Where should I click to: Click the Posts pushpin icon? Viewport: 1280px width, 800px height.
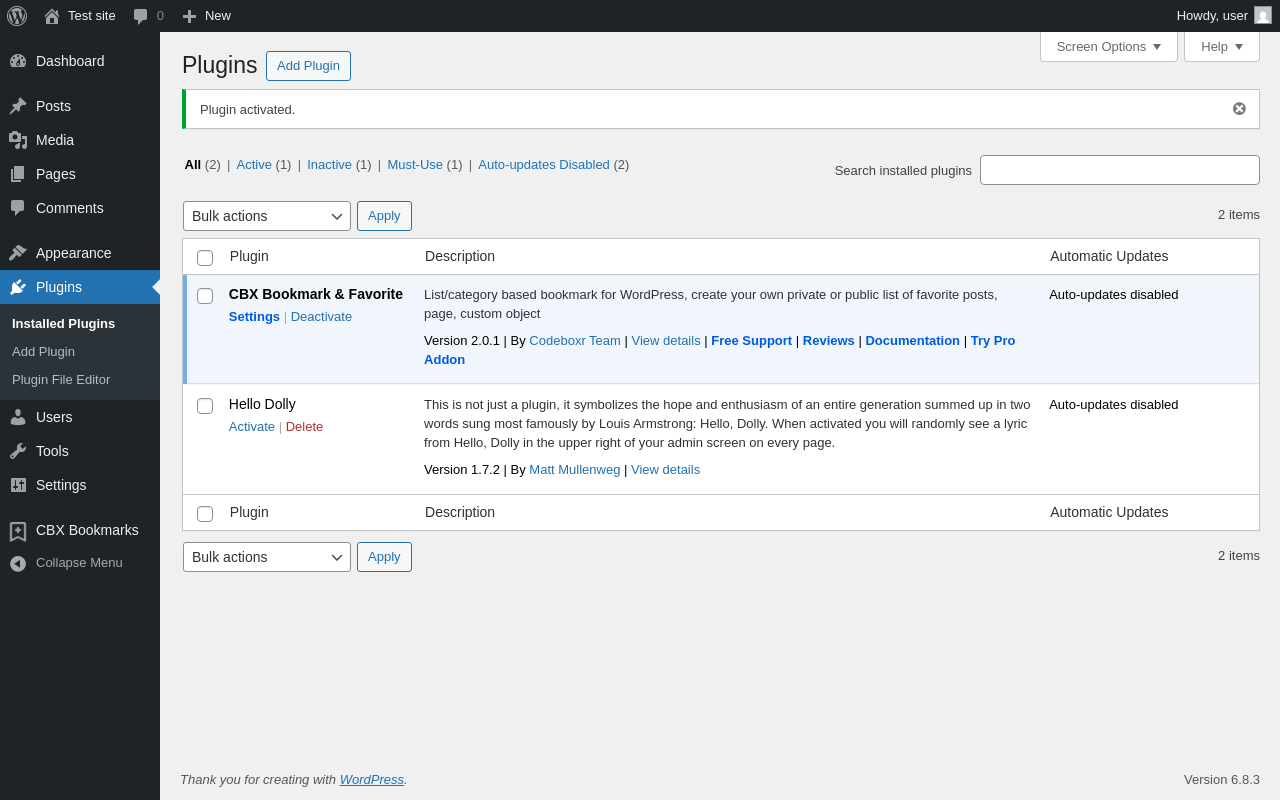point(18,106)
